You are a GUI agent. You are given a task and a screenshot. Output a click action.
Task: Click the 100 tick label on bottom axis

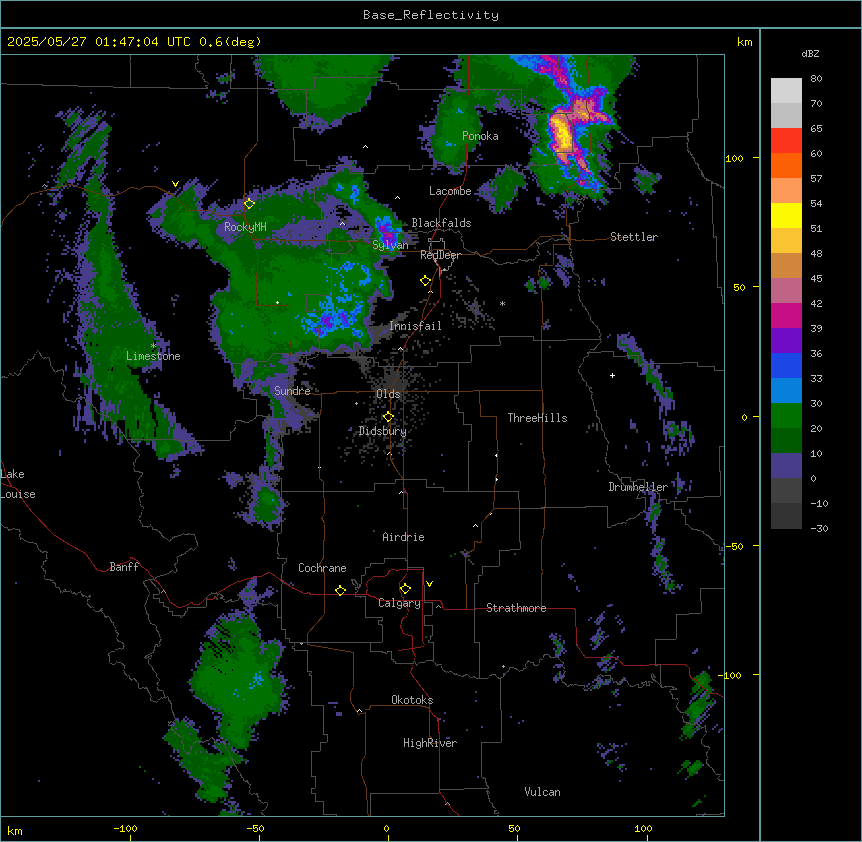pos(643,829)
